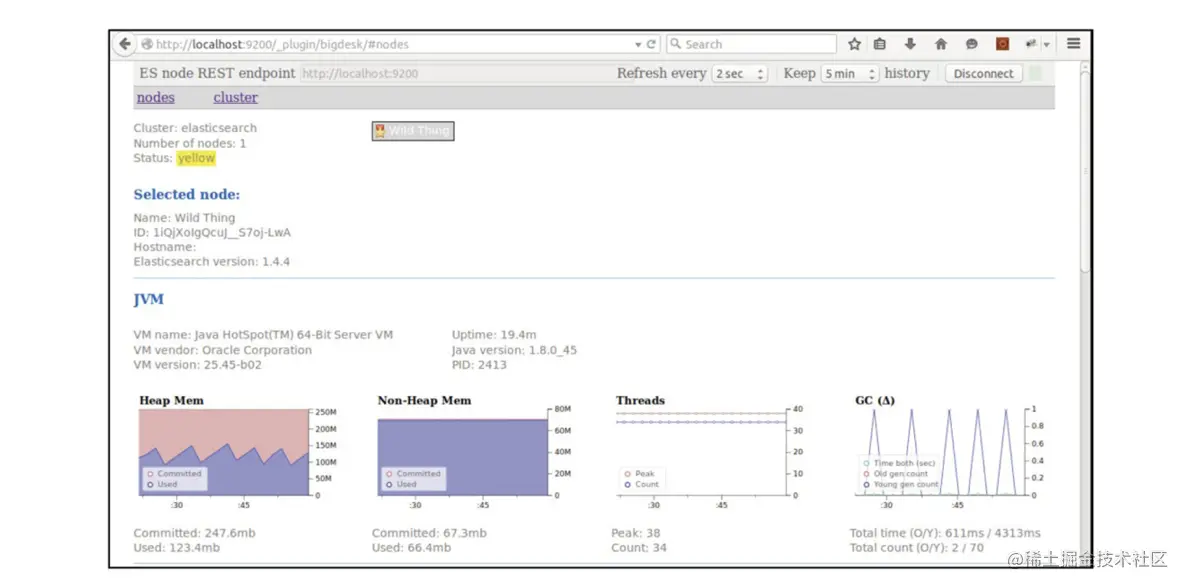
Task: Click the 'Name: Wild Thing' line
Action: click(x=185, y=218)
